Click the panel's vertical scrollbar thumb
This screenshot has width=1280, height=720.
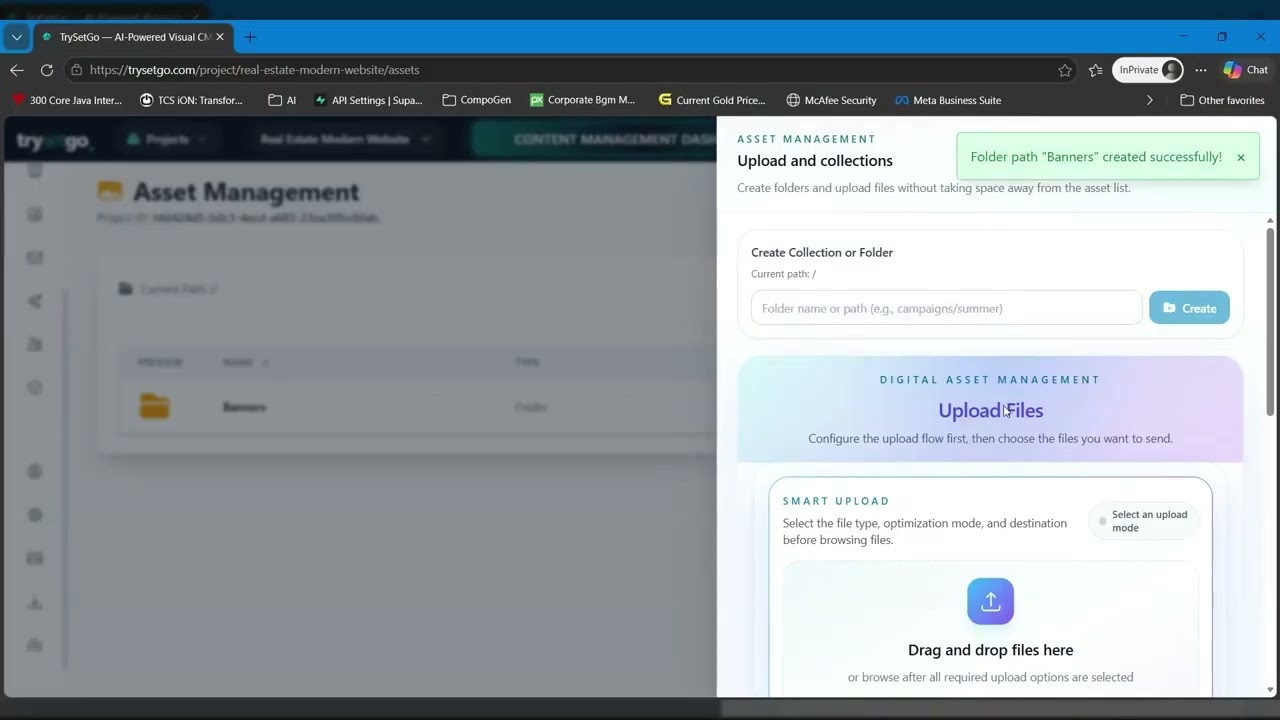[1271, 321]
